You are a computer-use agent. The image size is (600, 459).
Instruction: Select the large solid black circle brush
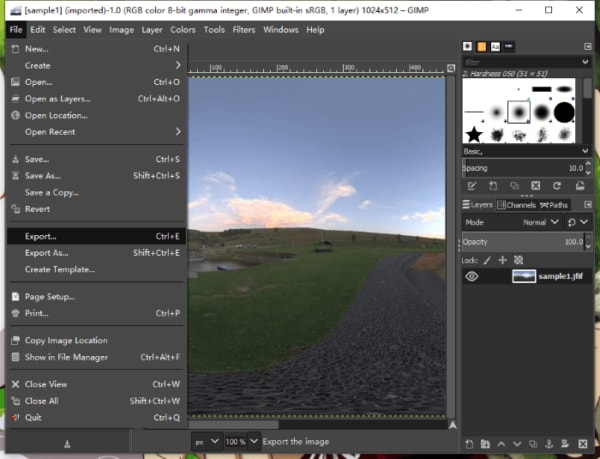pos(564,112)
